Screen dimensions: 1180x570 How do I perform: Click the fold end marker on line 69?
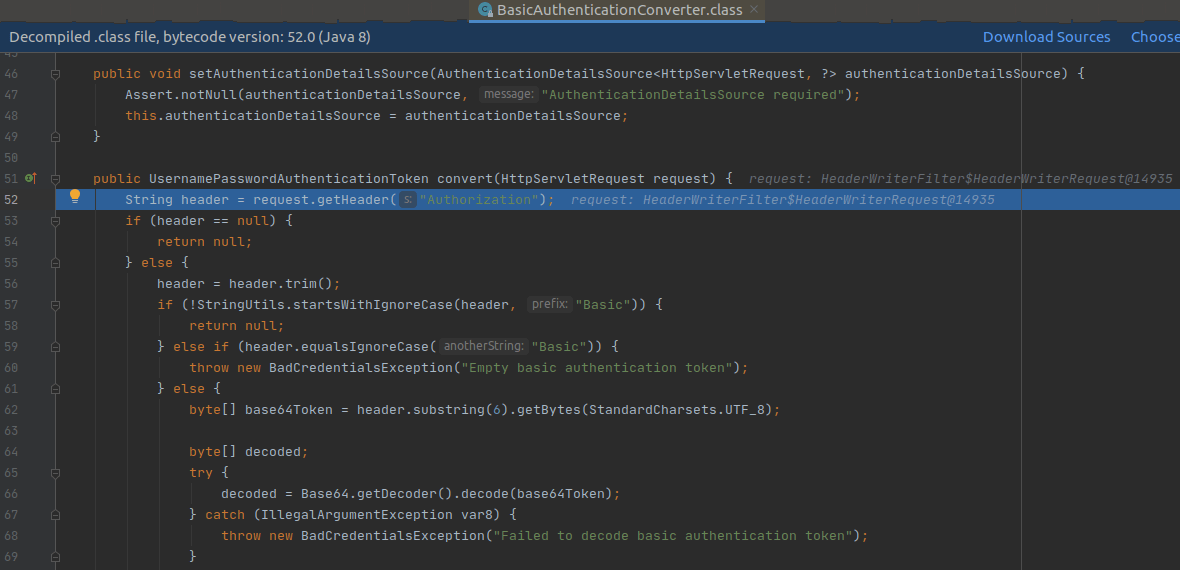[55, 557]
